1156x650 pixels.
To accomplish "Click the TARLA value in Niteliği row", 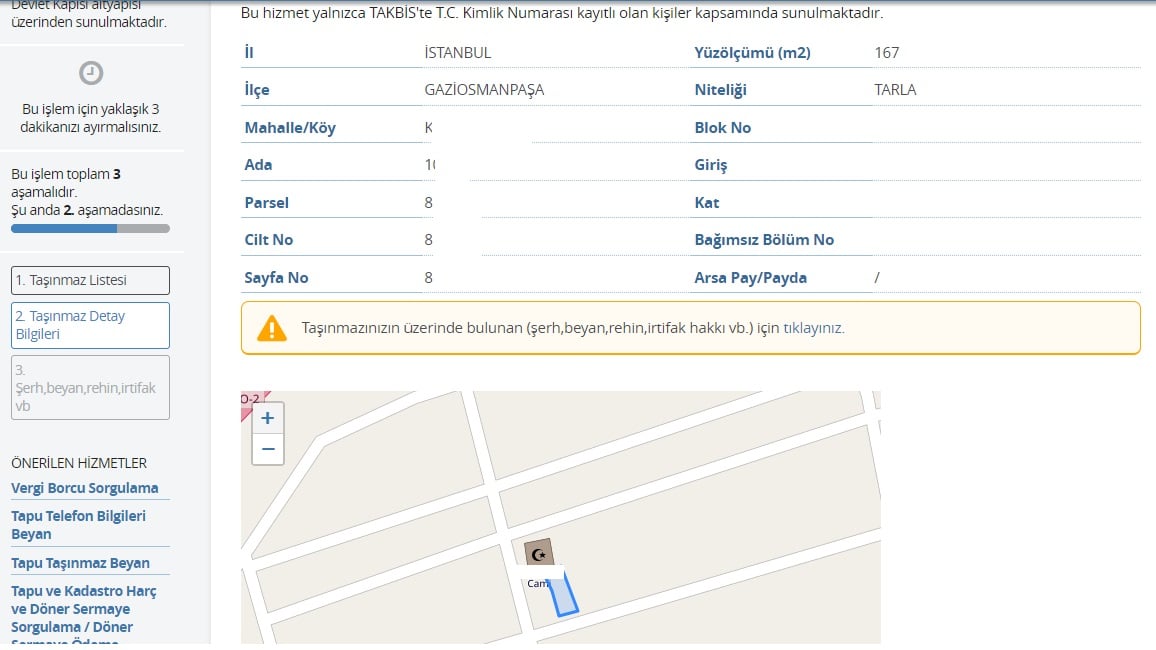I will [x=895, y=90].
